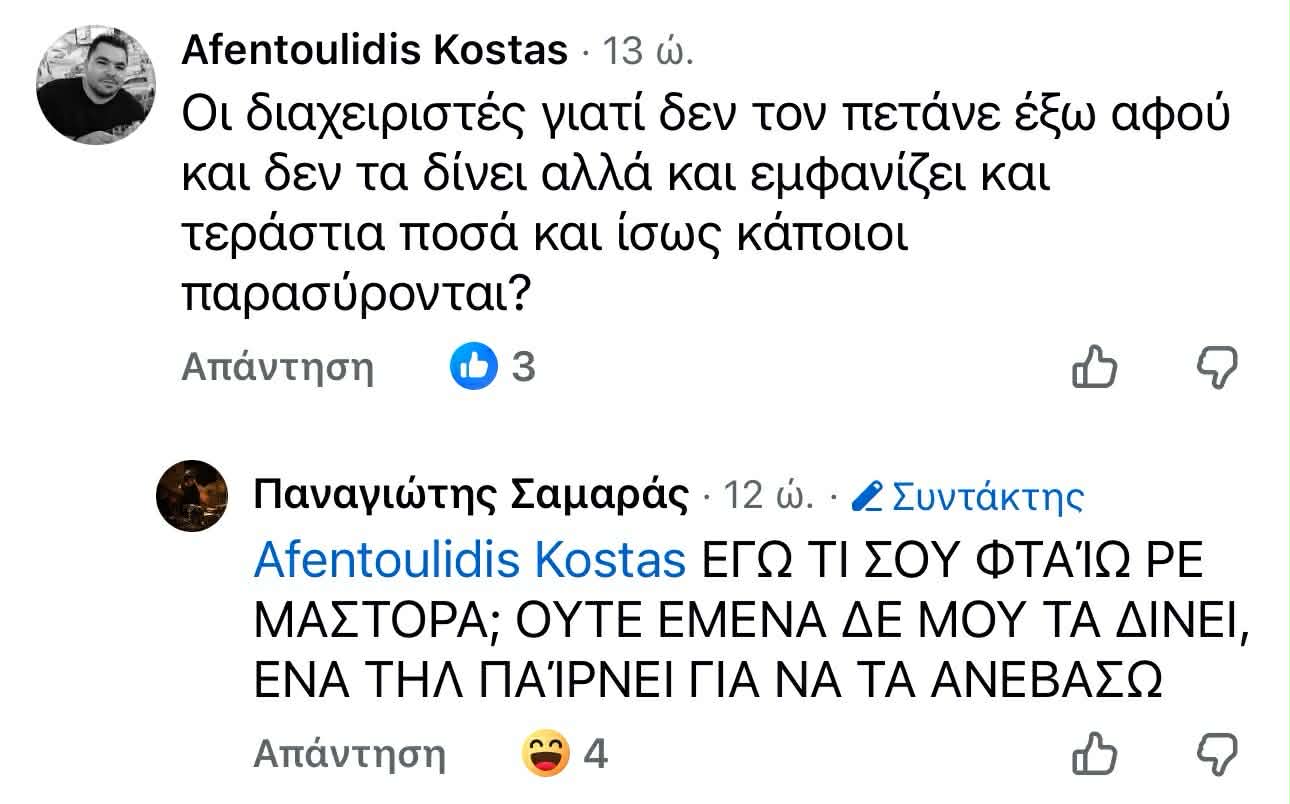Click the Συντάκτης badge label

coord(987,496)
